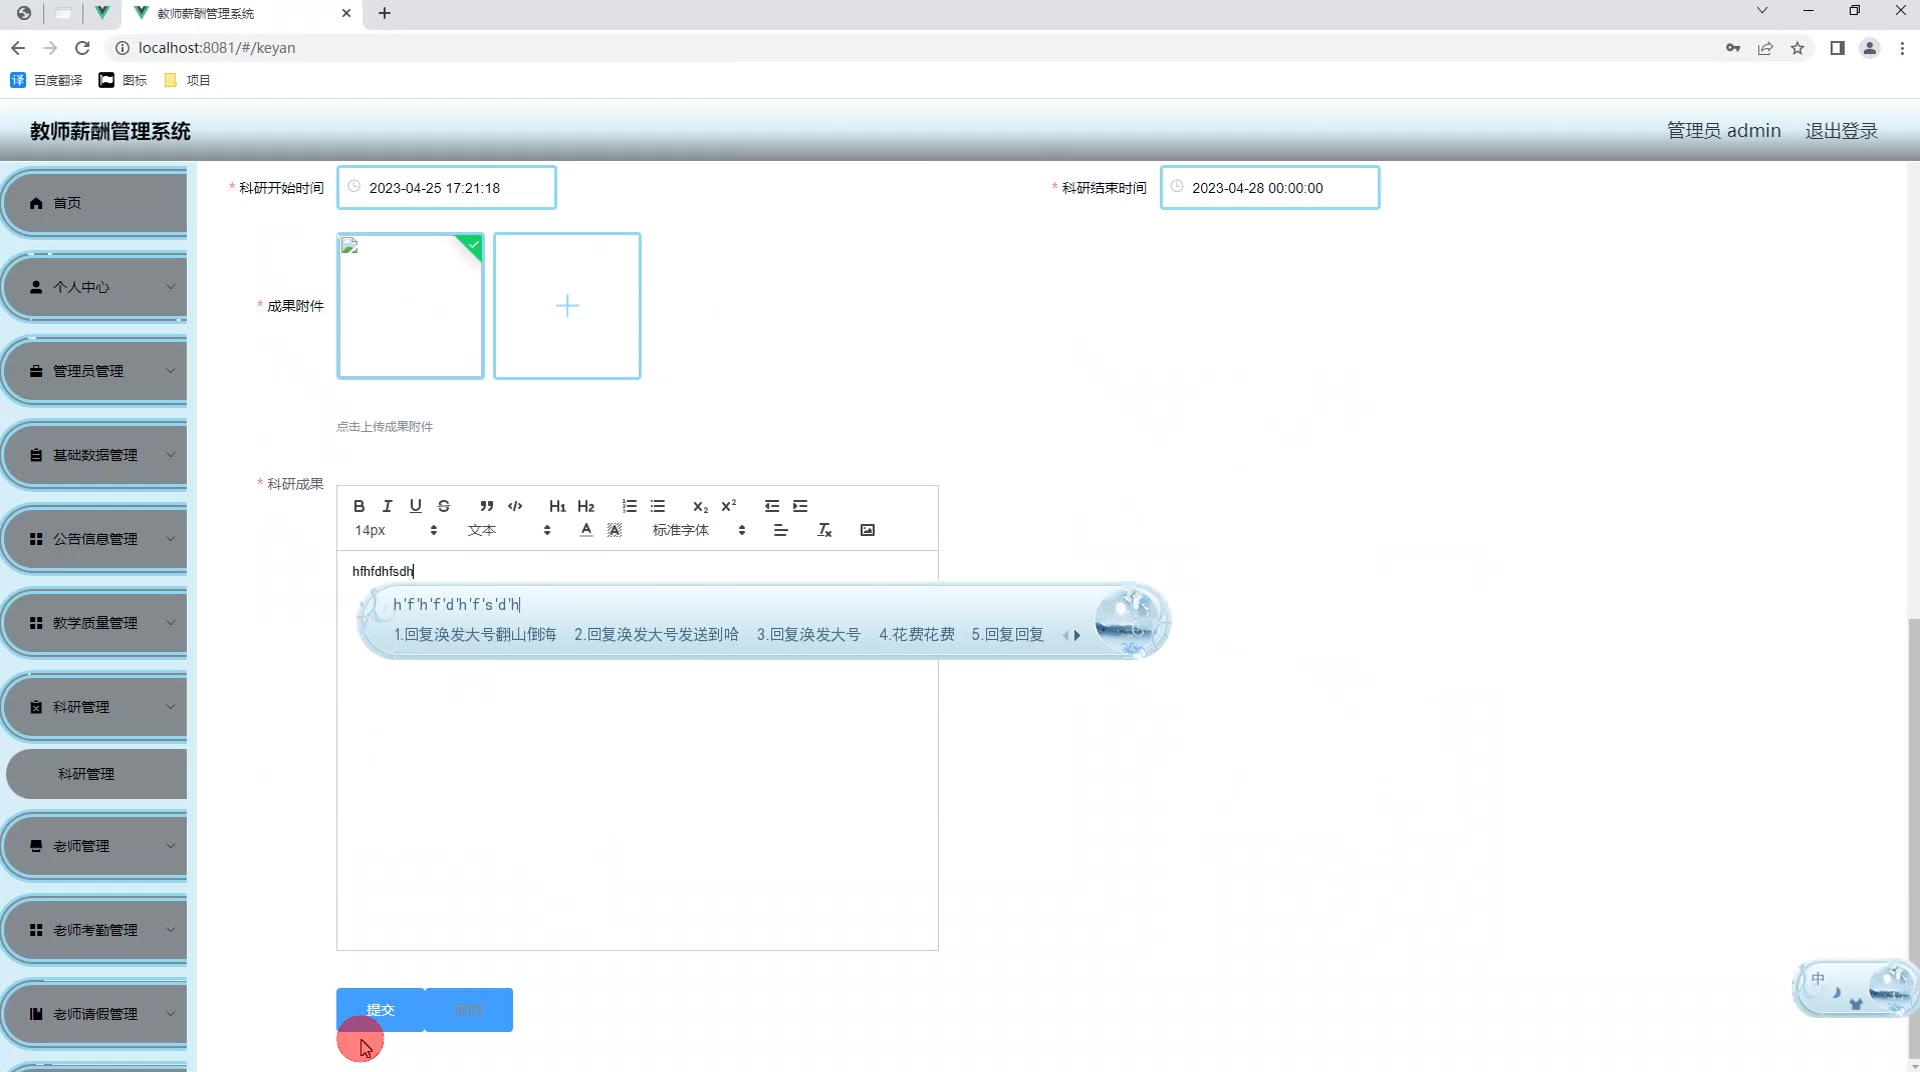The image size is (1920, 1072).
Task: Submit the form with 提交 button
Action: pyautogui.click(x=380, y=1010)
